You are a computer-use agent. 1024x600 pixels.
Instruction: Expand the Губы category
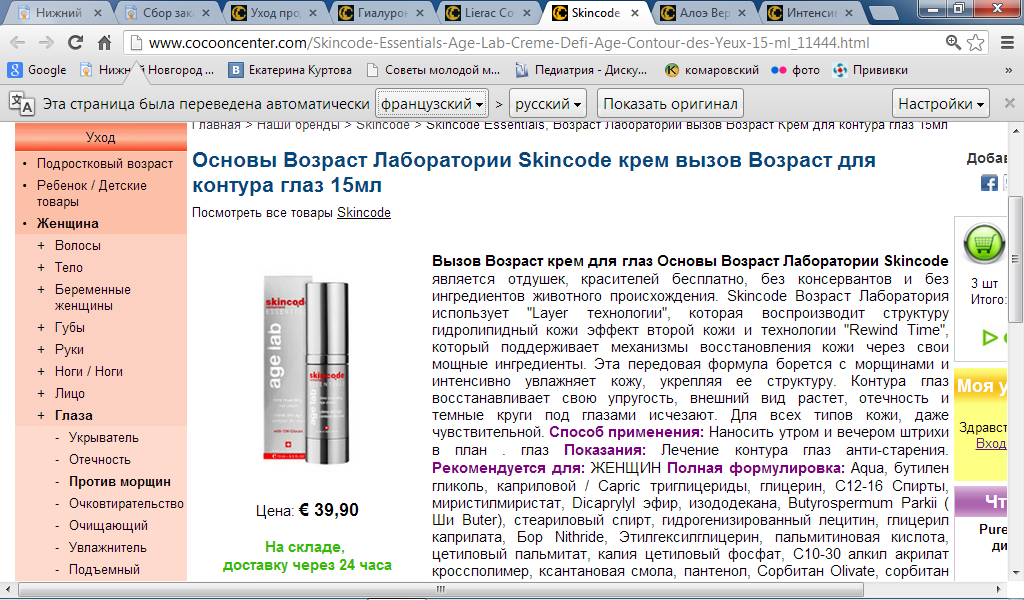70,328
